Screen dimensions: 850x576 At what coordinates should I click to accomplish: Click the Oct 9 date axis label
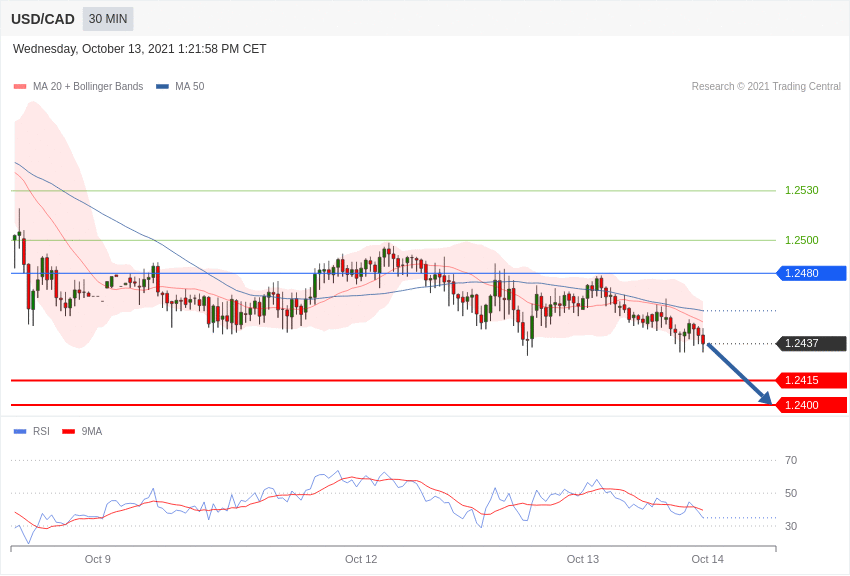point(98,559)
